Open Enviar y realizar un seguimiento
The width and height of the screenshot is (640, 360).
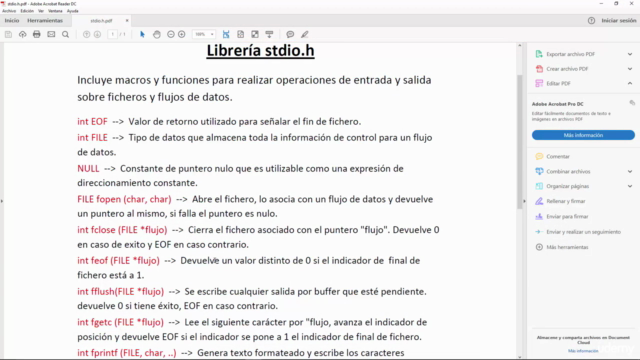click(583, 232)
